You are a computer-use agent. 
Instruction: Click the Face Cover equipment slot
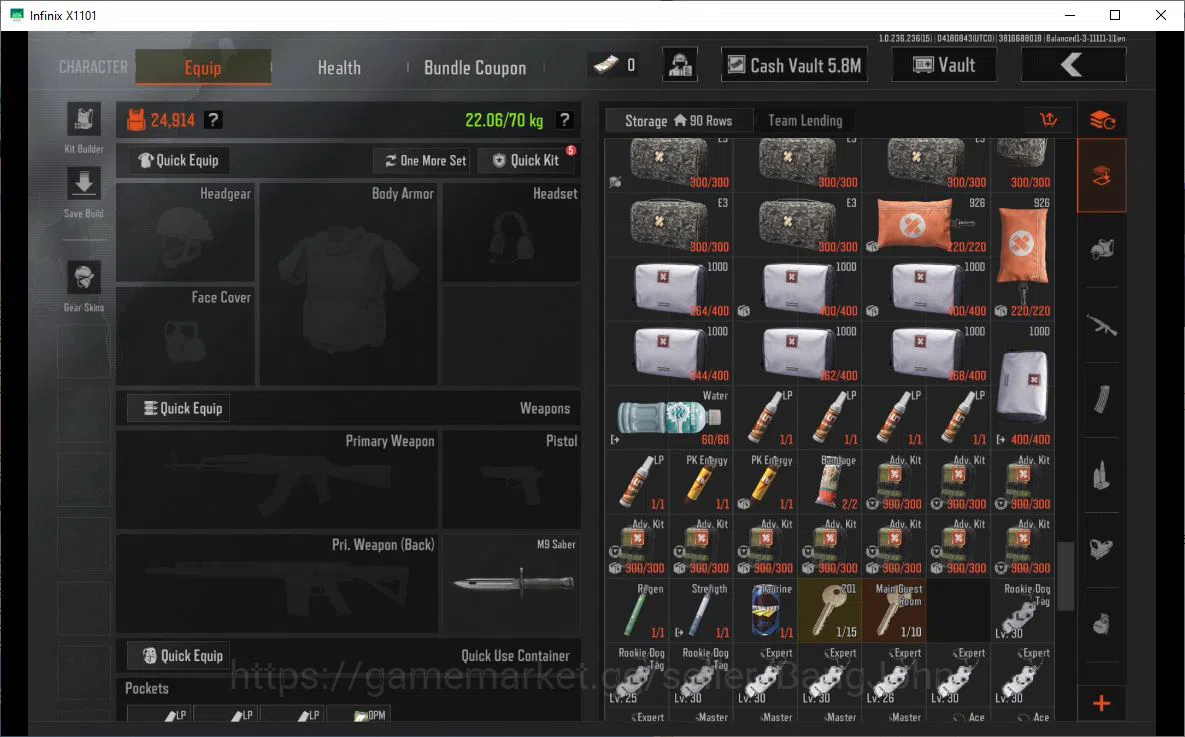pos(185,336)
